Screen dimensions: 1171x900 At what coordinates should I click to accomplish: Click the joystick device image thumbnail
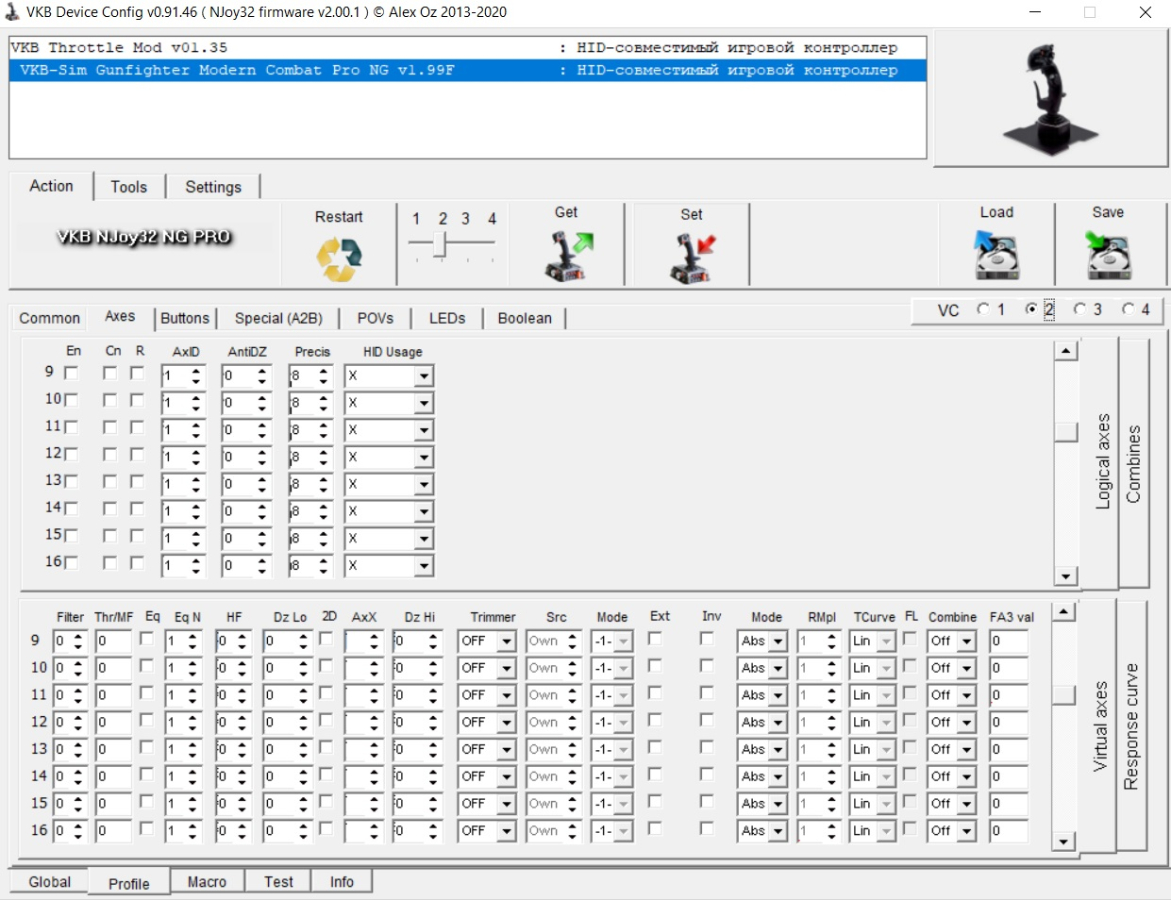click(1052, 98)
